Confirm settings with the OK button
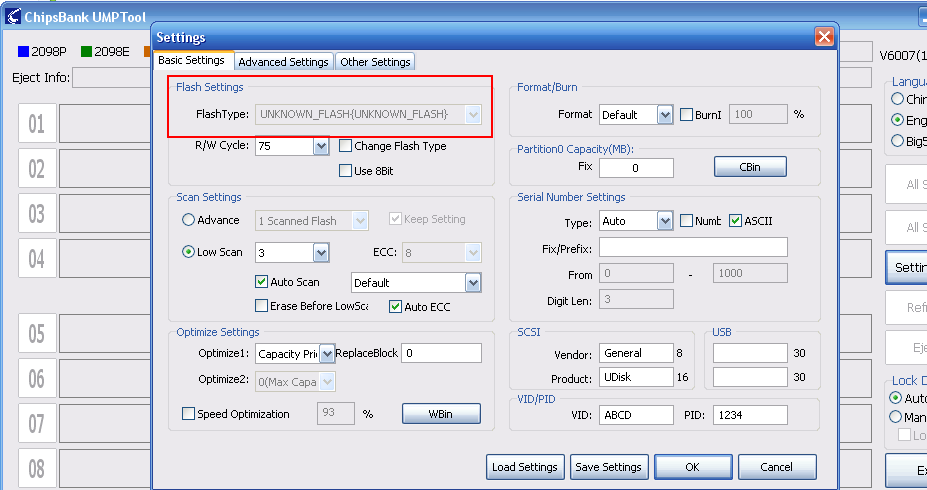Viewport: 927px width, 490px height. (693, 467)
